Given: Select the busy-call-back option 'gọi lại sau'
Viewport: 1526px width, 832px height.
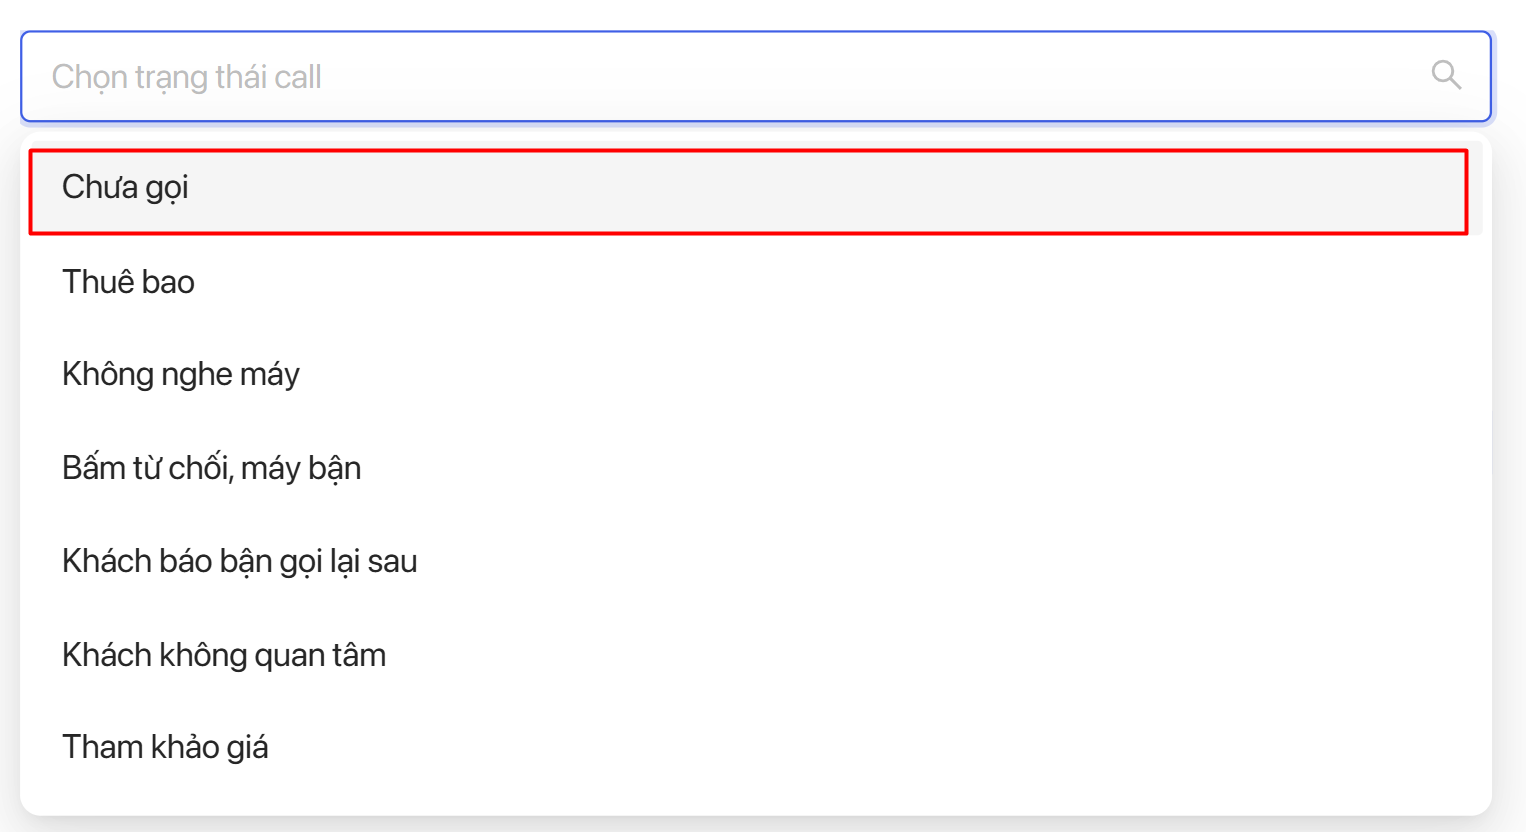Looking at the screenshot, I should 756,561.
